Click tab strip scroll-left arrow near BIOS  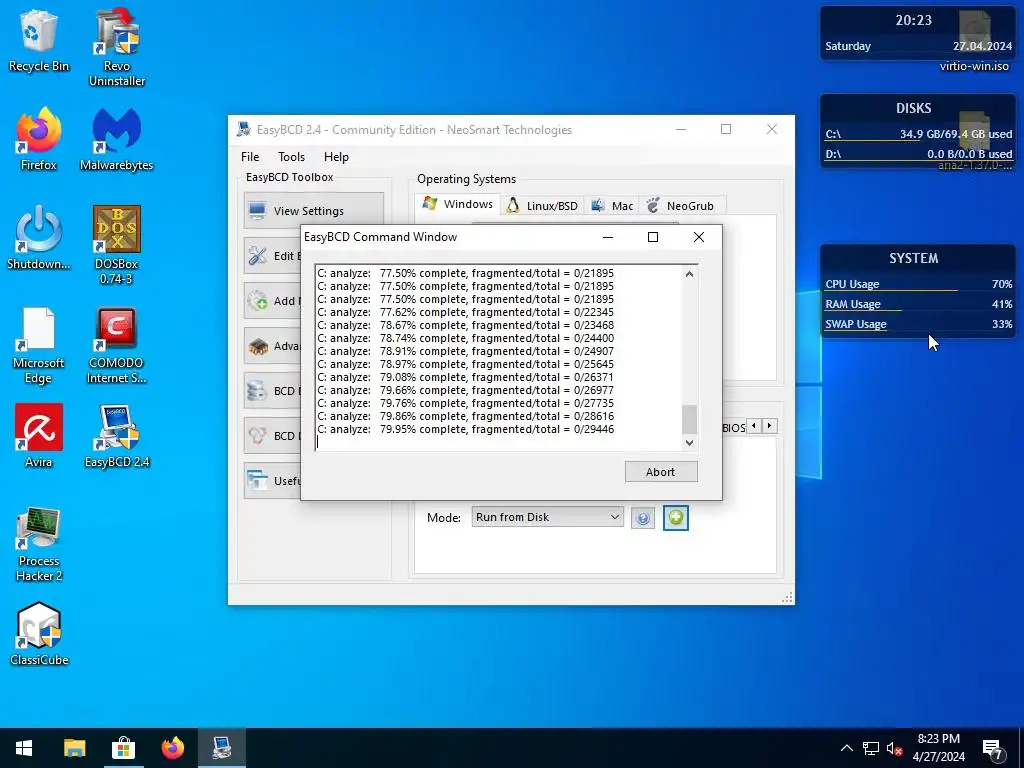pyautogui.click(x=754, y=426)
